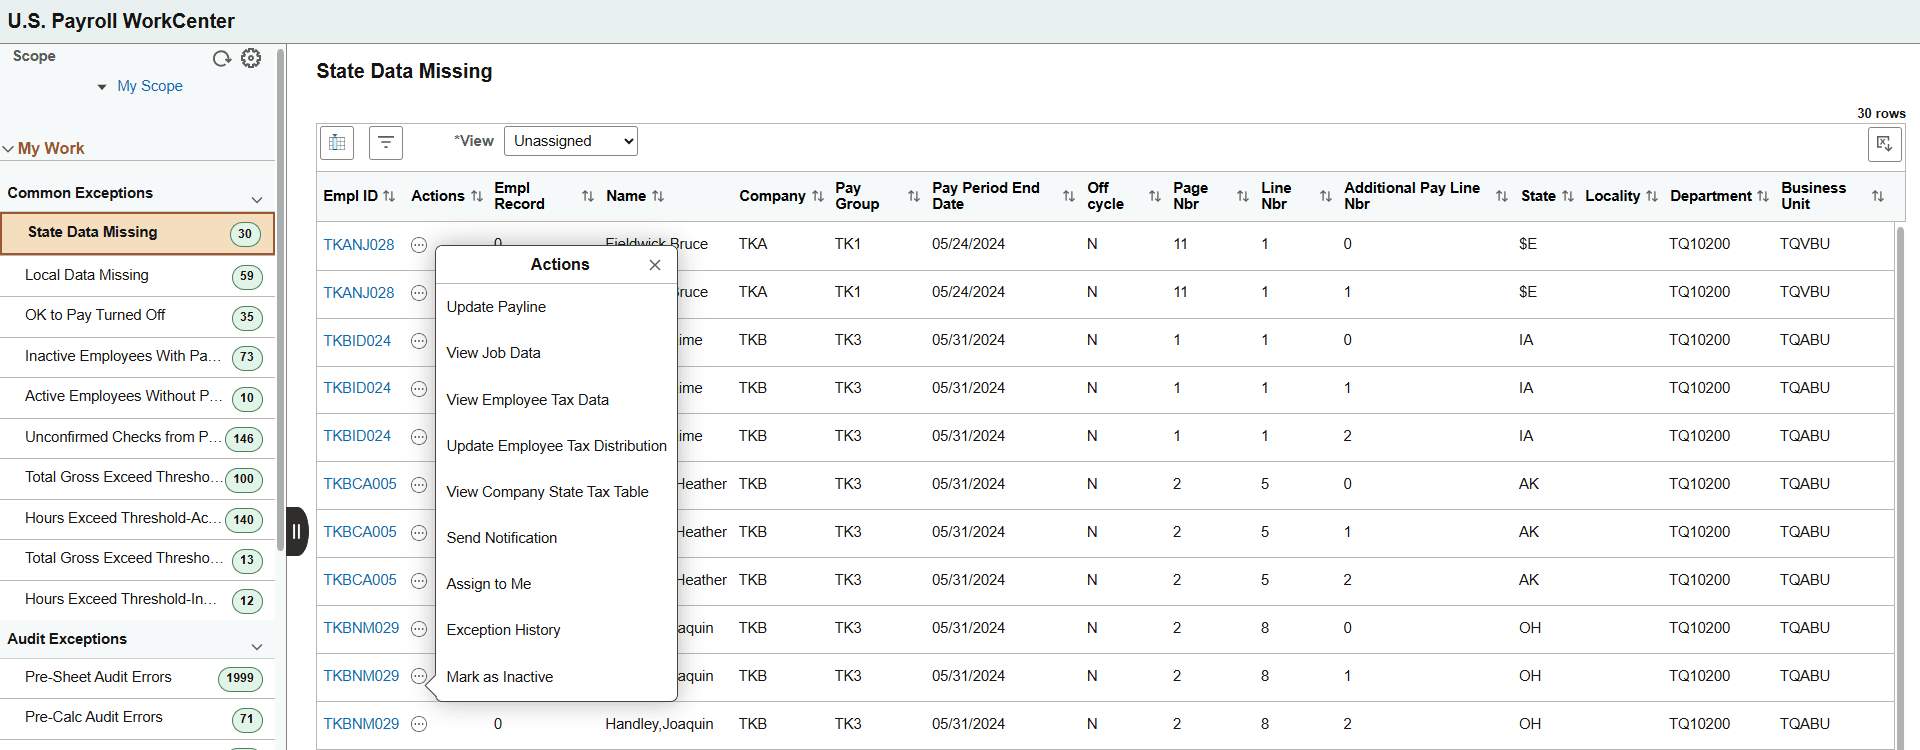The width and height of the screenshot is (1920, 750).
Task: Open TKBCA005 link with pay line 2
Action: (x=359, y=580)
